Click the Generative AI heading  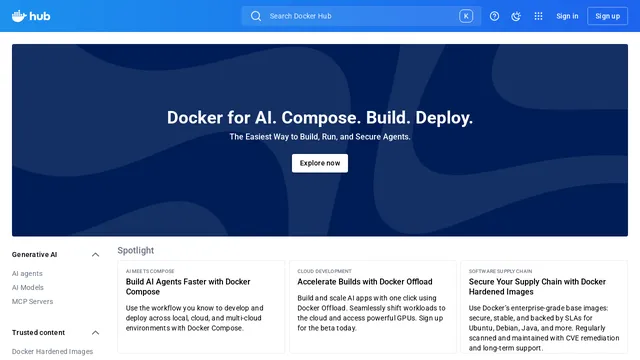click(34, 255)
